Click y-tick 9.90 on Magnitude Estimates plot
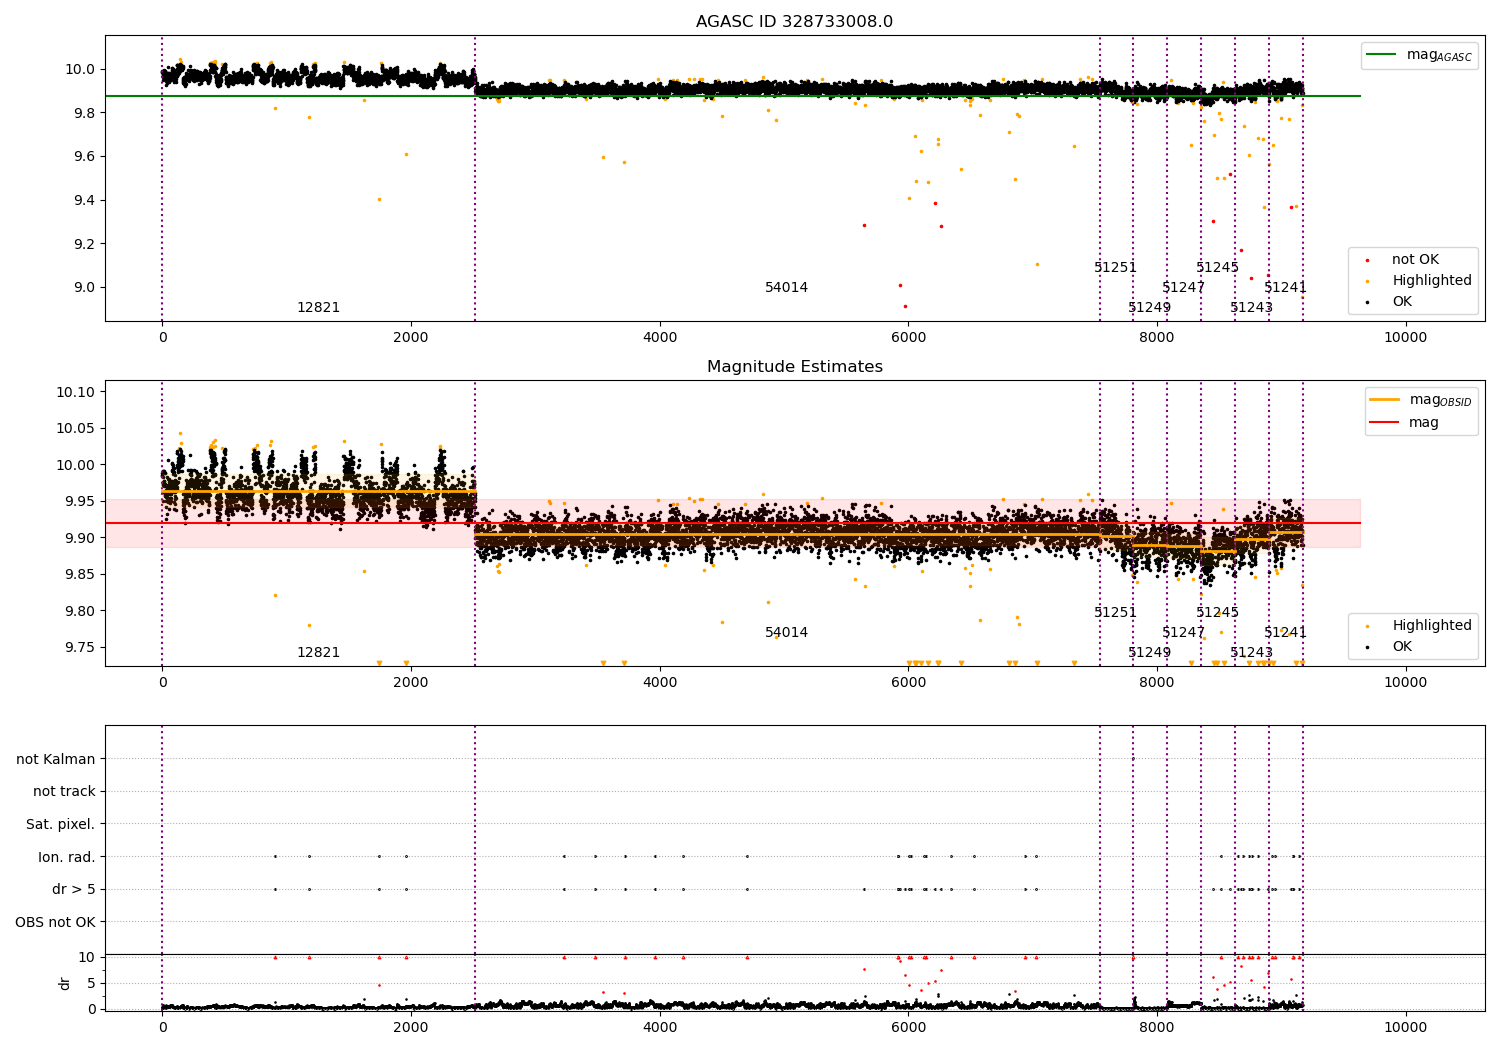The height and width of the screenshot is (1050, 1500). click(80, 538)
